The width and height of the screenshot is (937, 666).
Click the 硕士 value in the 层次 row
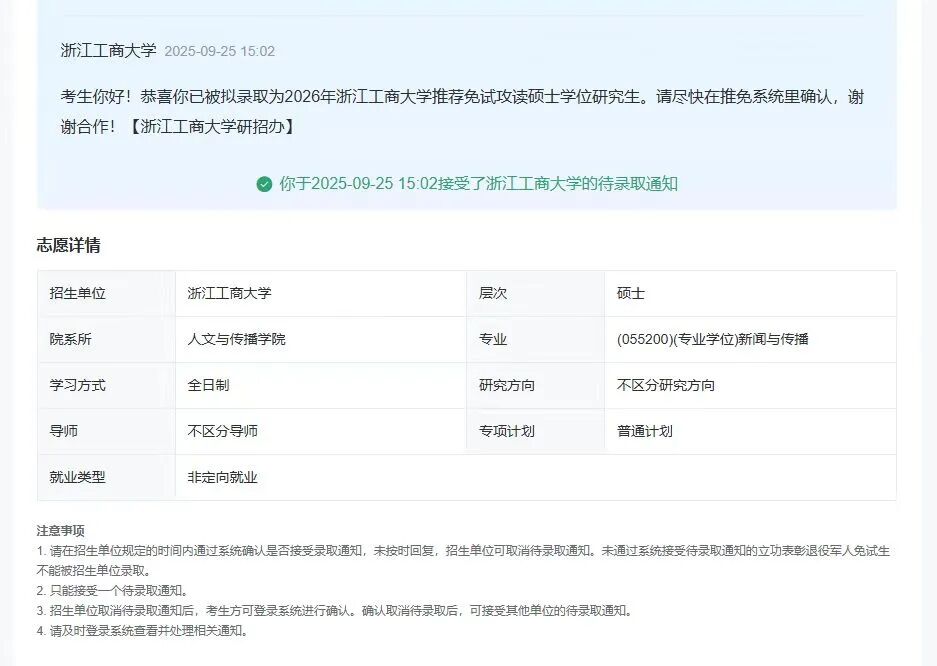click(631, 294)
